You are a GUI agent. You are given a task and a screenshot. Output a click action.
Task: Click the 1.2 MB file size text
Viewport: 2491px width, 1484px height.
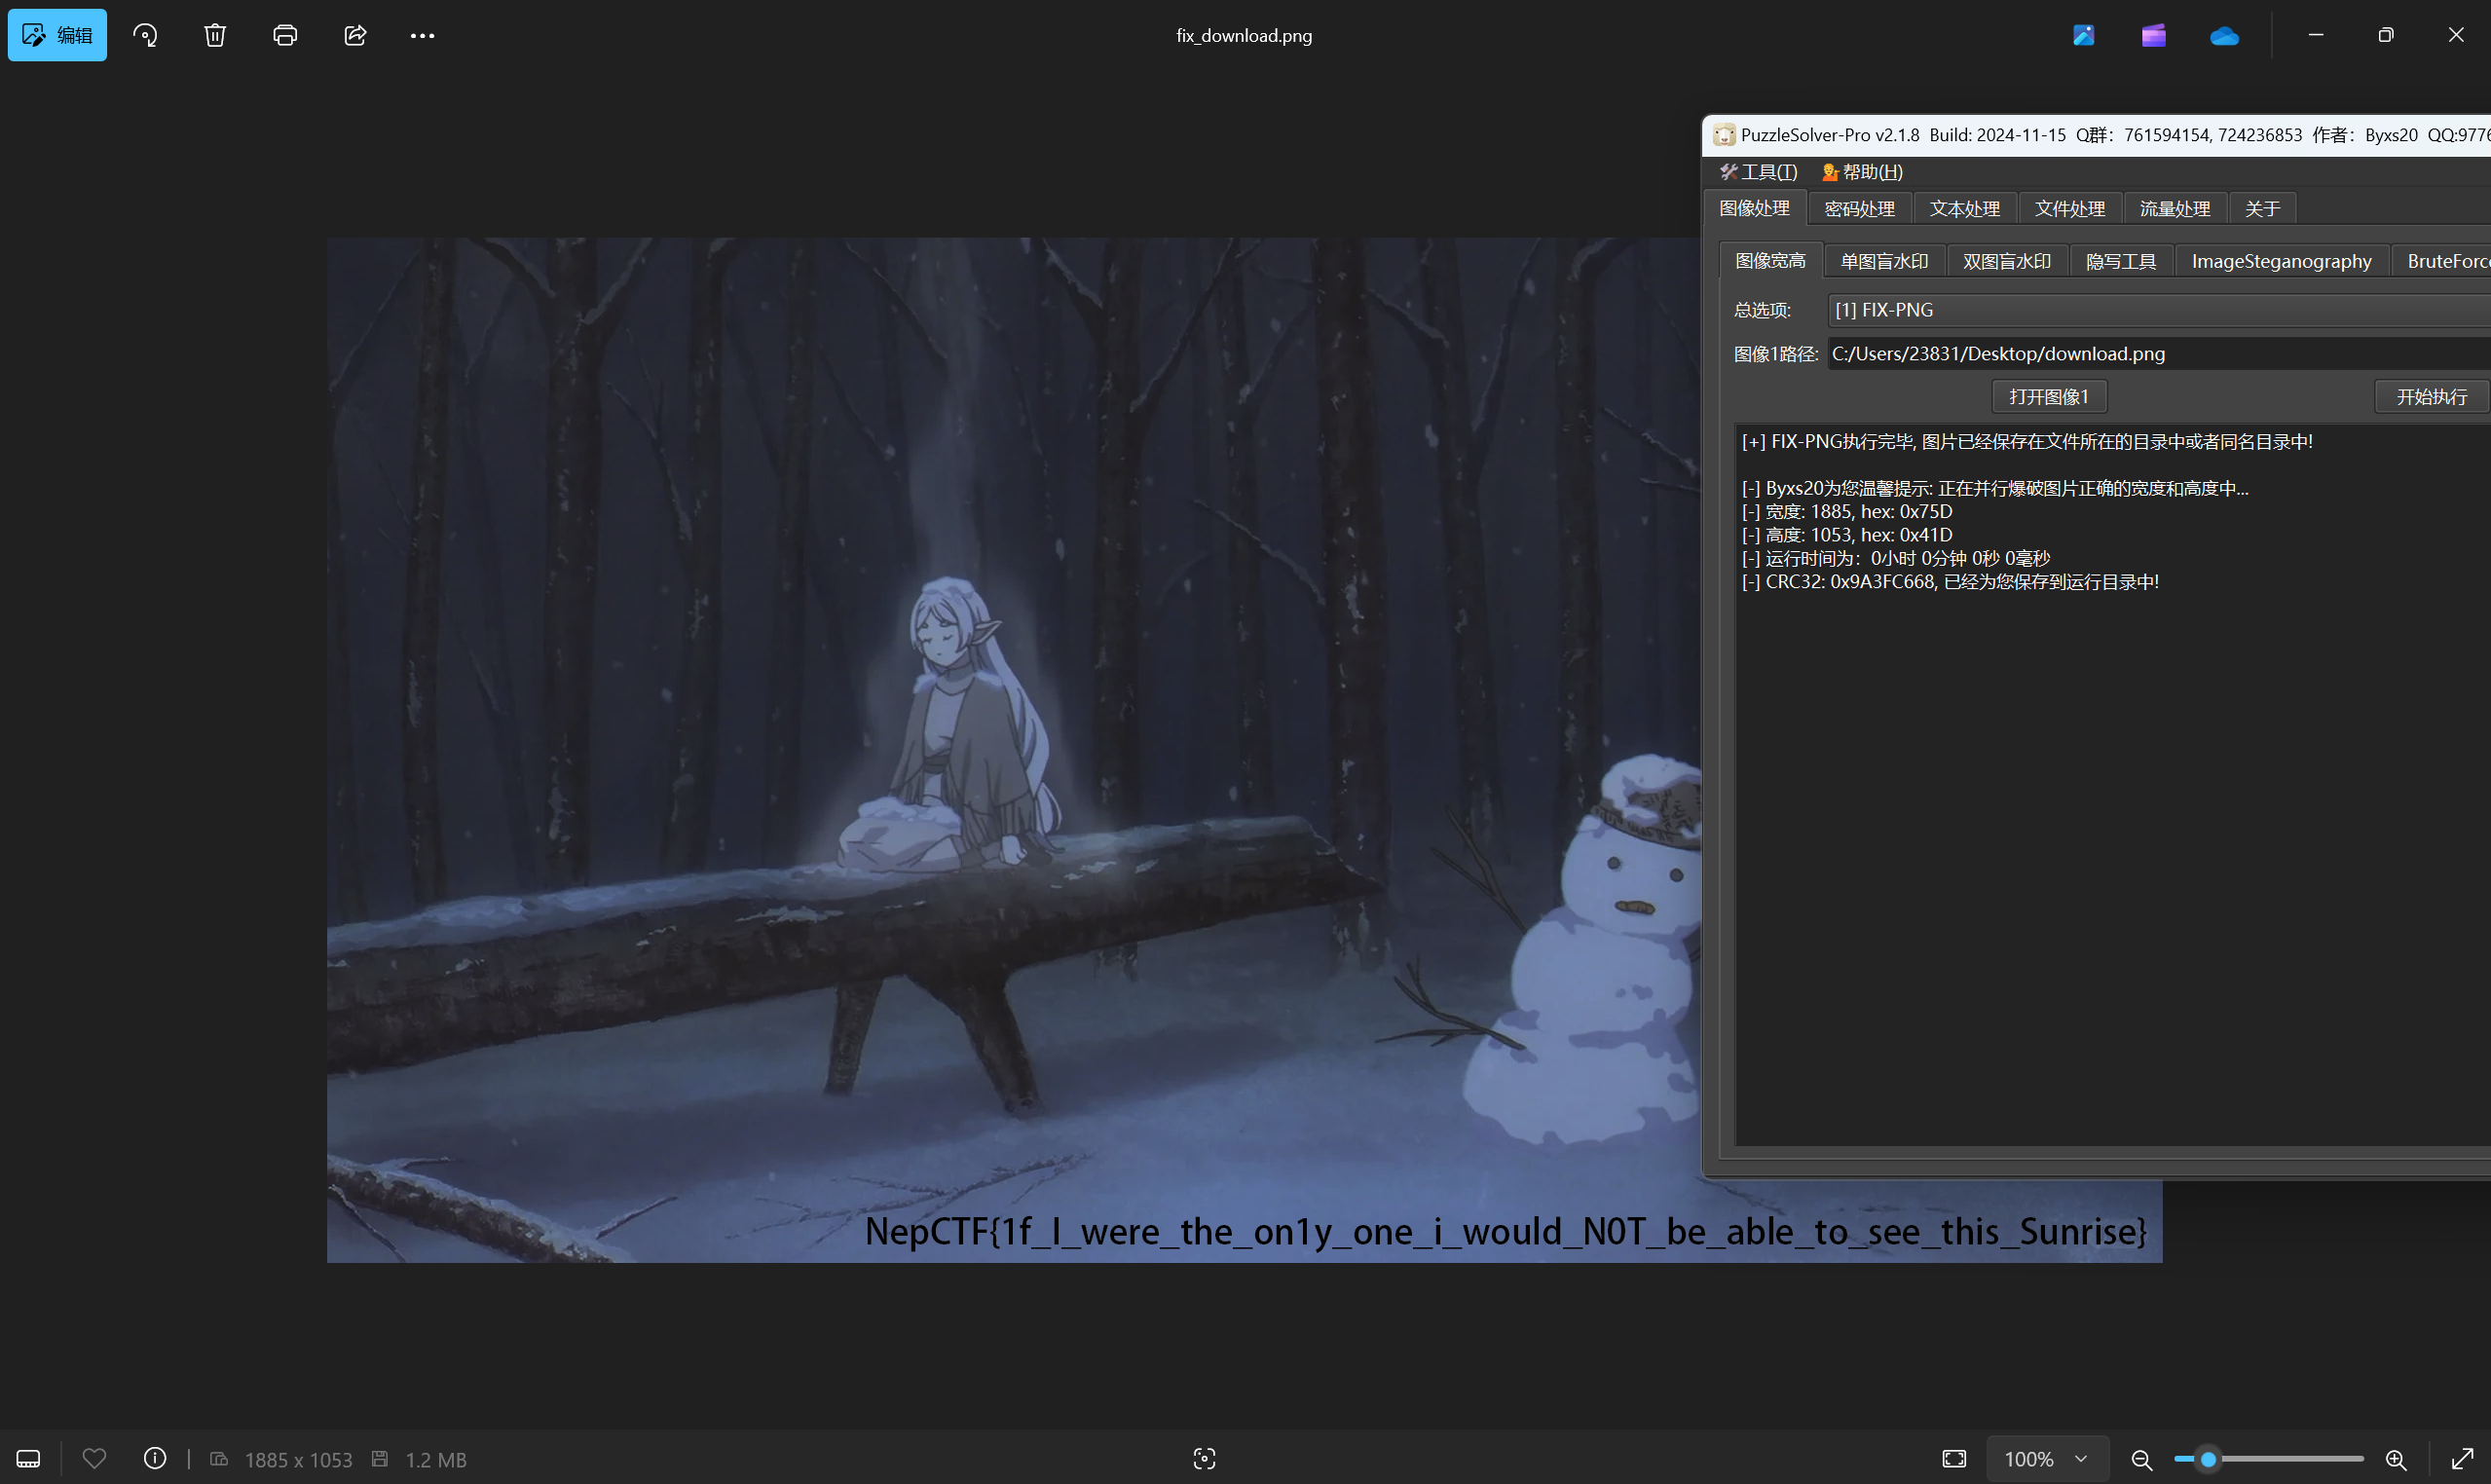pos(435,1460)
